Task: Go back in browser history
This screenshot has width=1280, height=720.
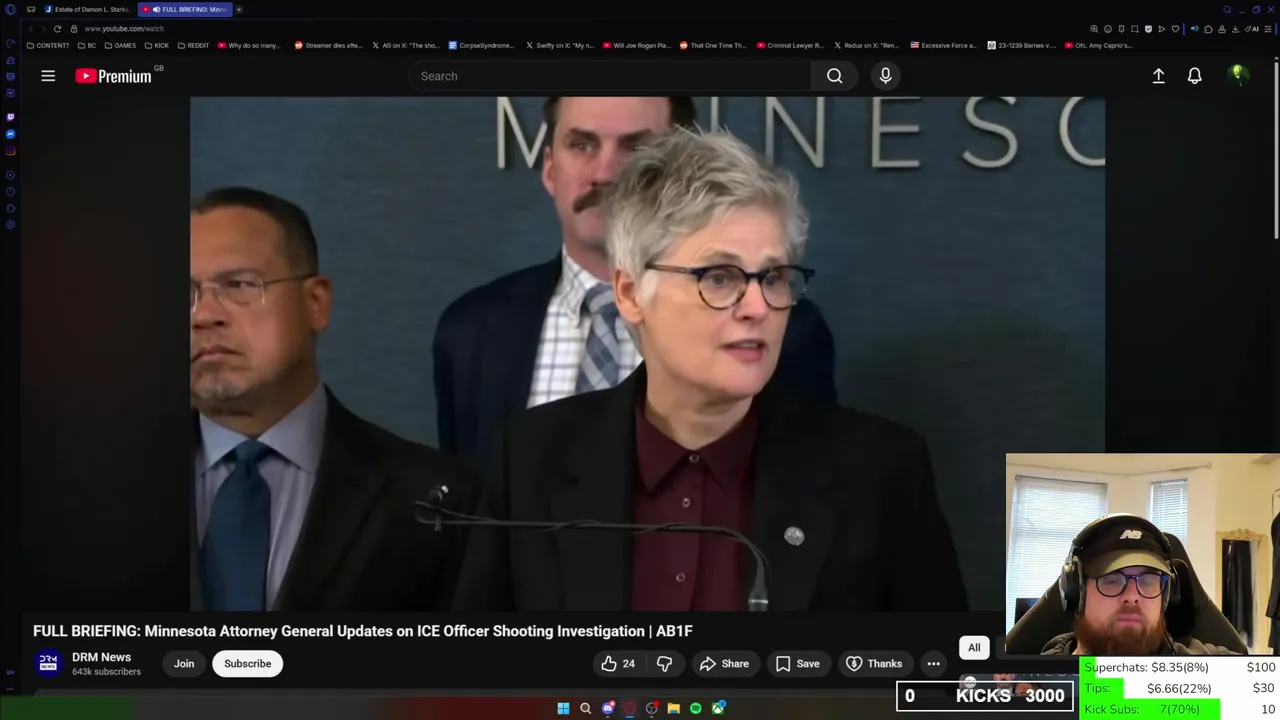Action: (x=29, y=29)
